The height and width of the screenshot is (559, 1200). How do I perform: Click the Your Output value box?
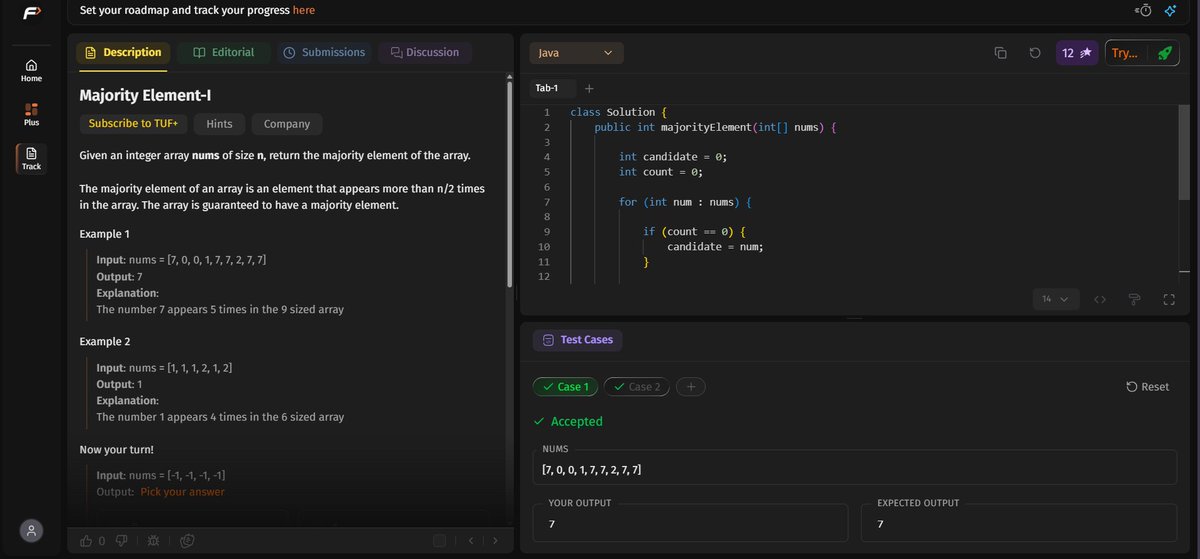tap(690, 523)
